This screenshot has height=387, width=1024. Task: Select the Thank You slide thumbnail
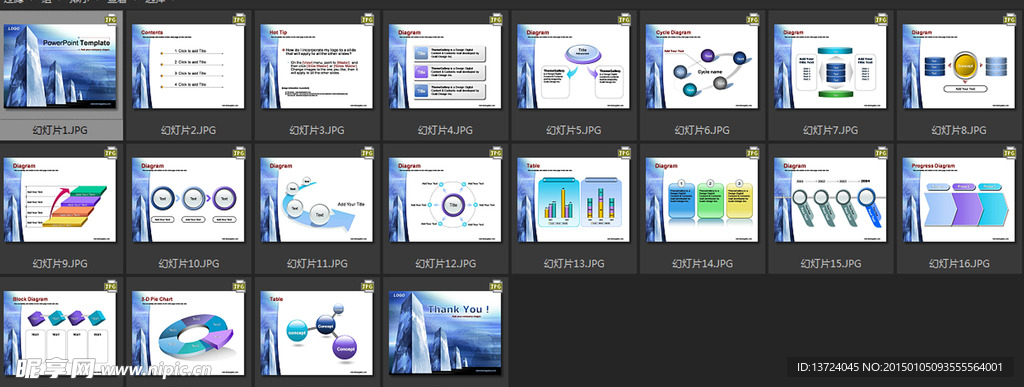[445, 332]
